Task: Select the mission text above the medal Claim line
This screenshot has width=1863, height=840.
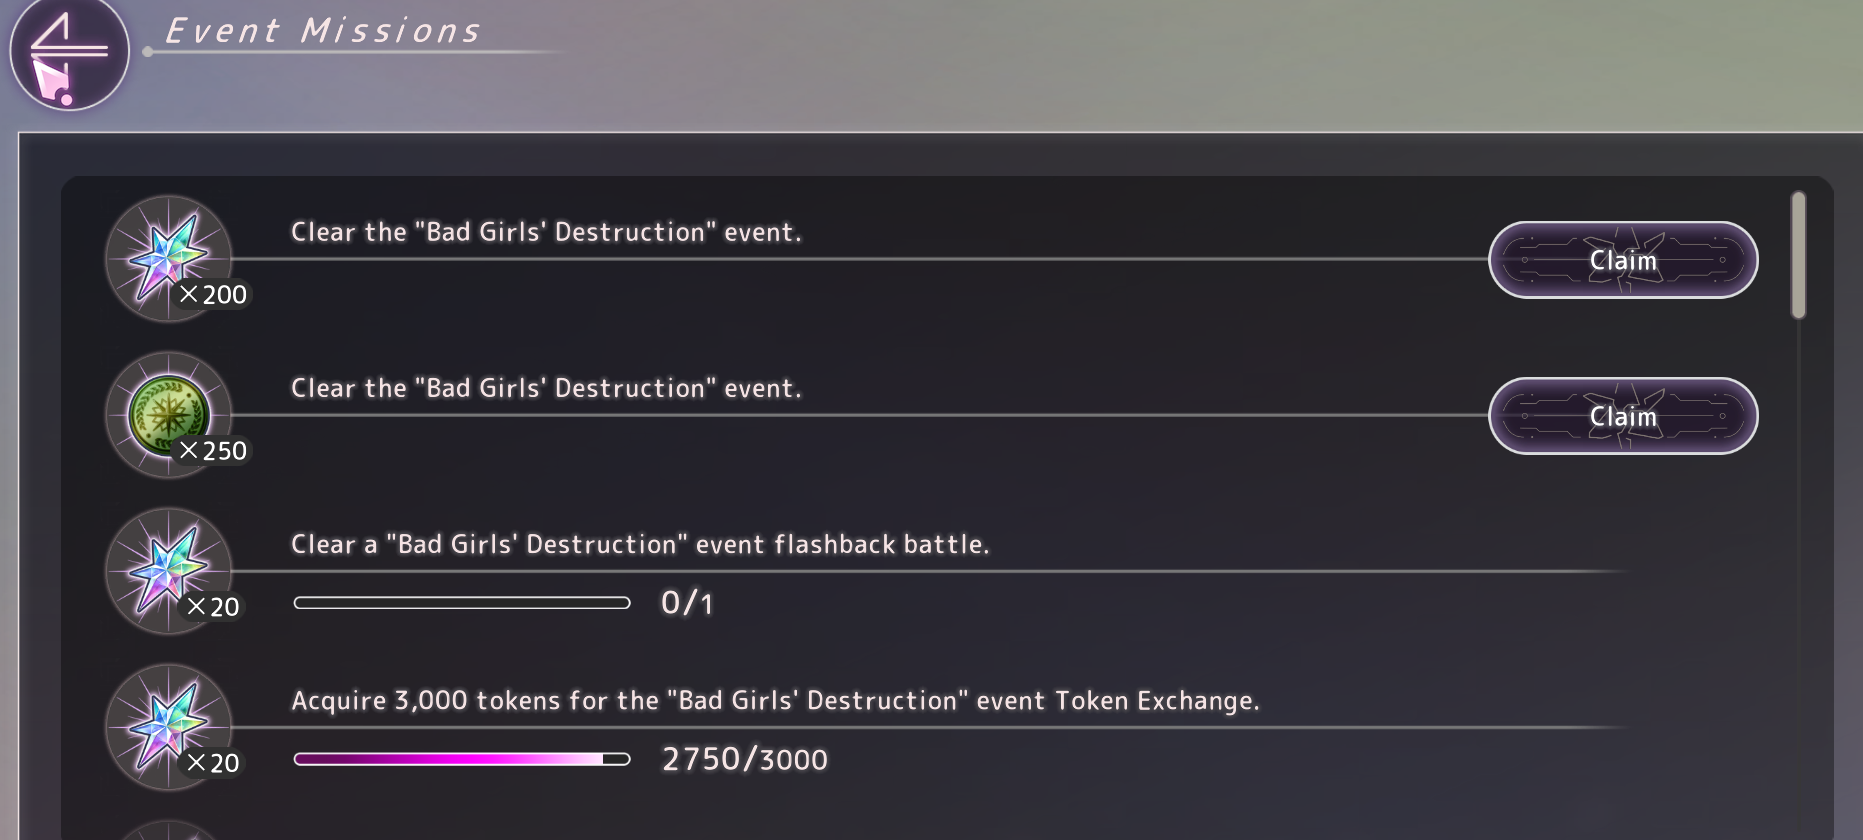Action: click(546, 388)
